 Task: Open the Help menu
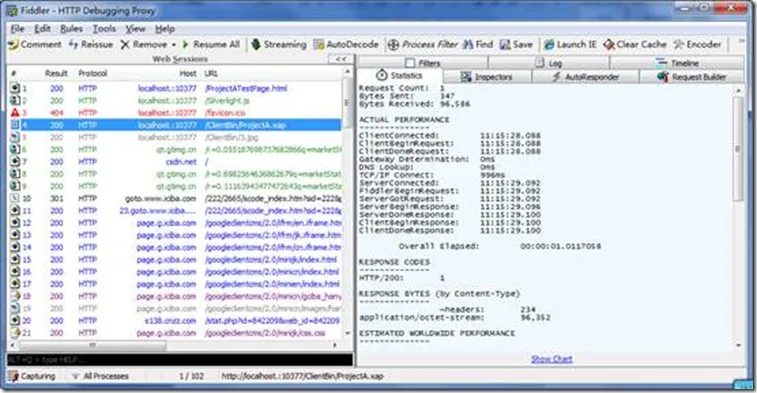(165, 29)
